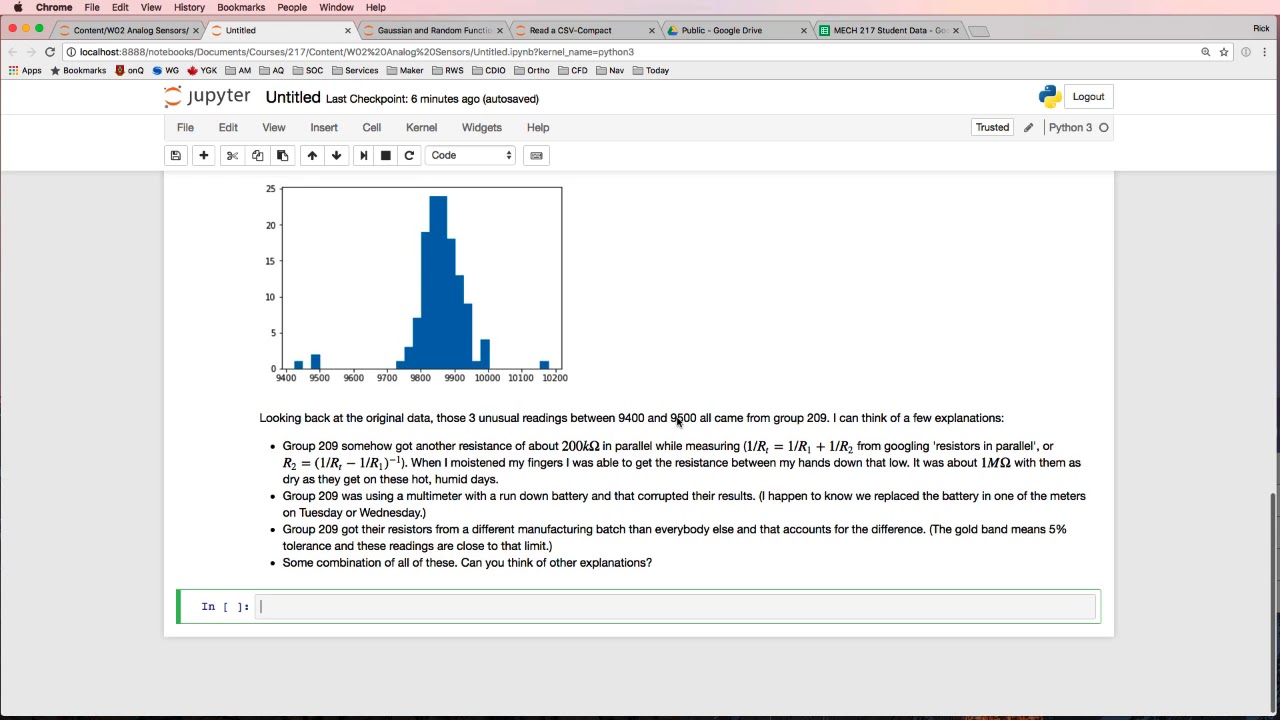This screenshot has width=1280, height=720.
Task: Open the Chrome People menu in menubar
Action: pyautogui.click(x=292, y=7)
